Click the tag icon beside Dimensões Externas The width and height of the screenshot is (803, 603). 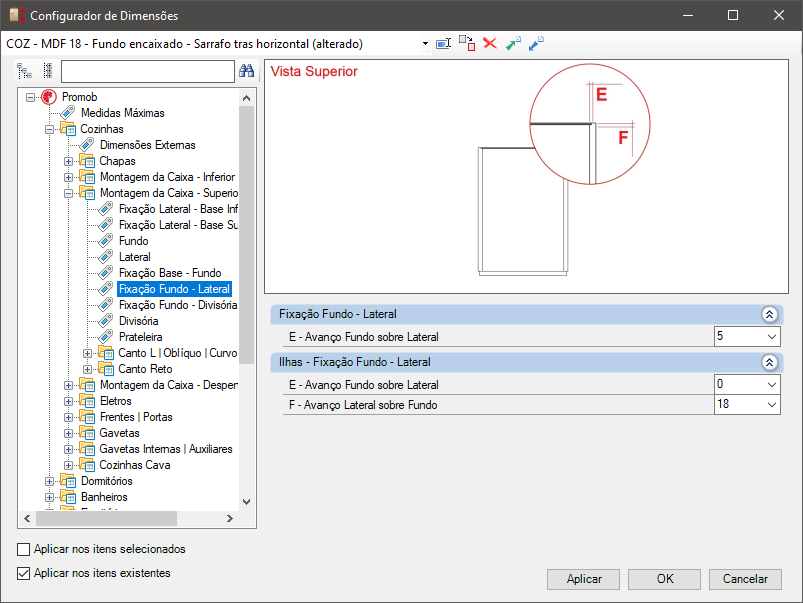tap(87, 145)
